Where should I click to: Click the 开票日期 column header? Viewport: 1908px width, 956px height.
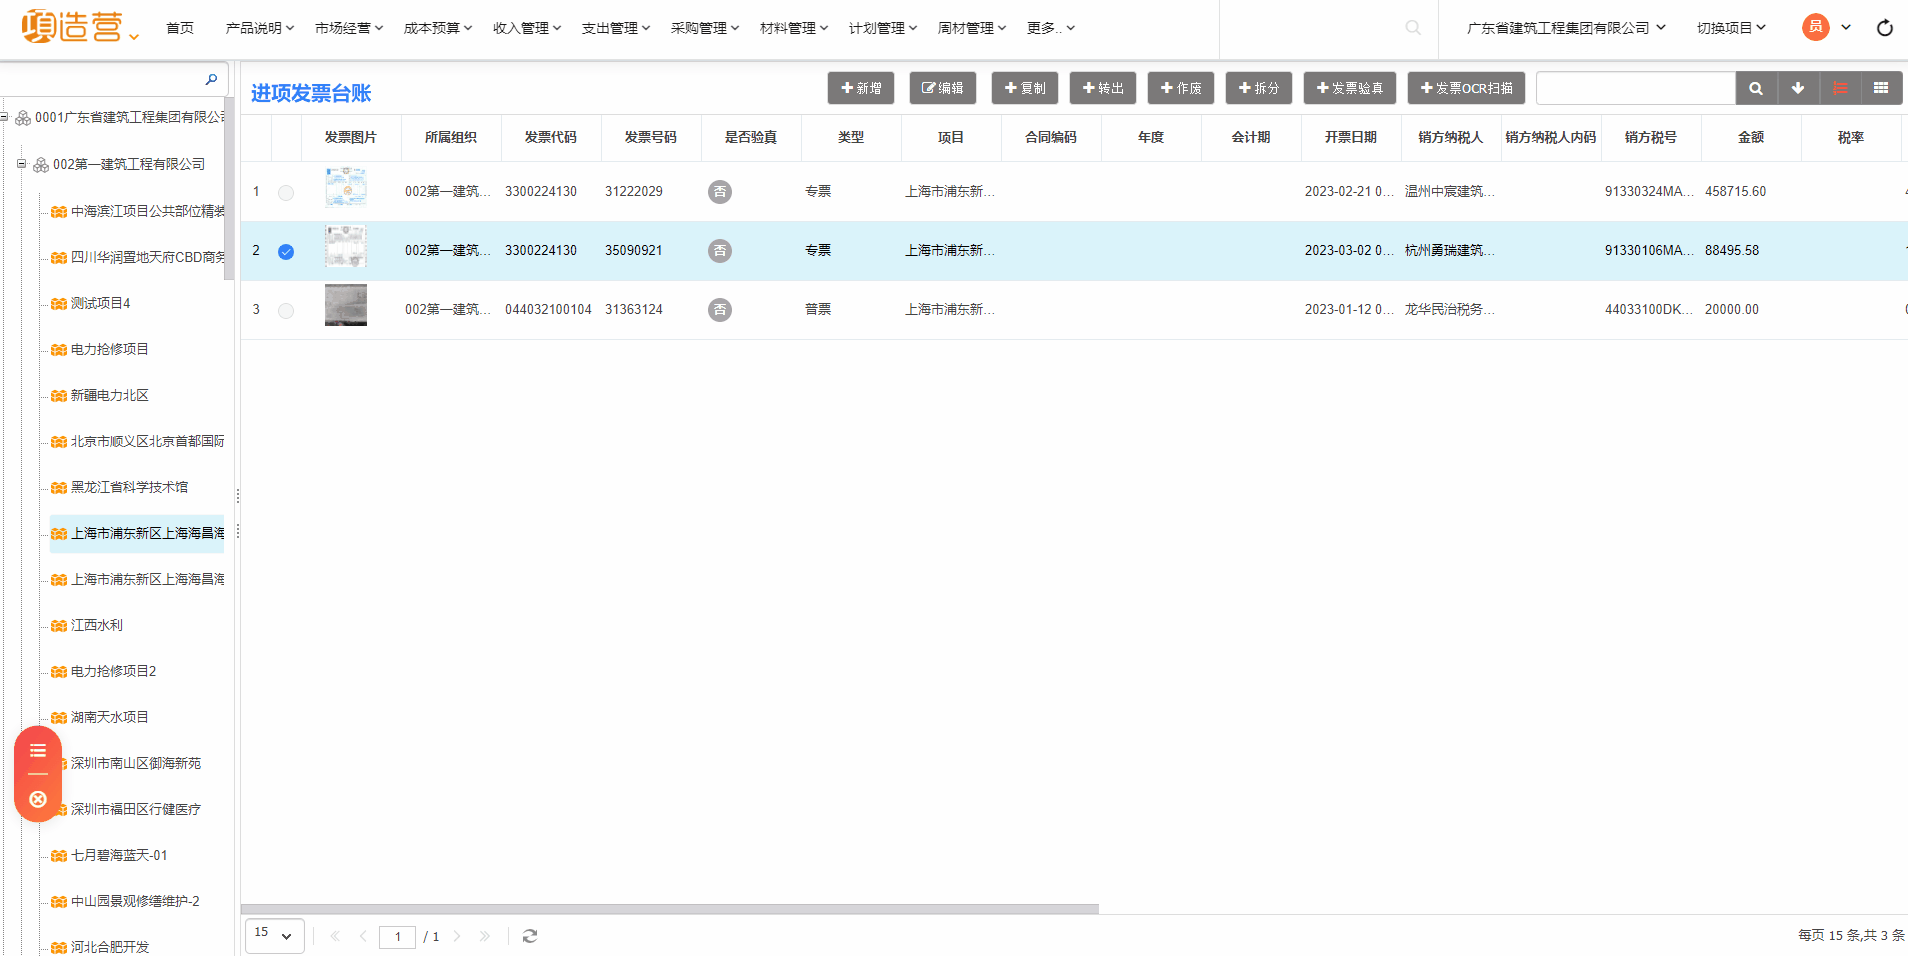point(1351,138)
